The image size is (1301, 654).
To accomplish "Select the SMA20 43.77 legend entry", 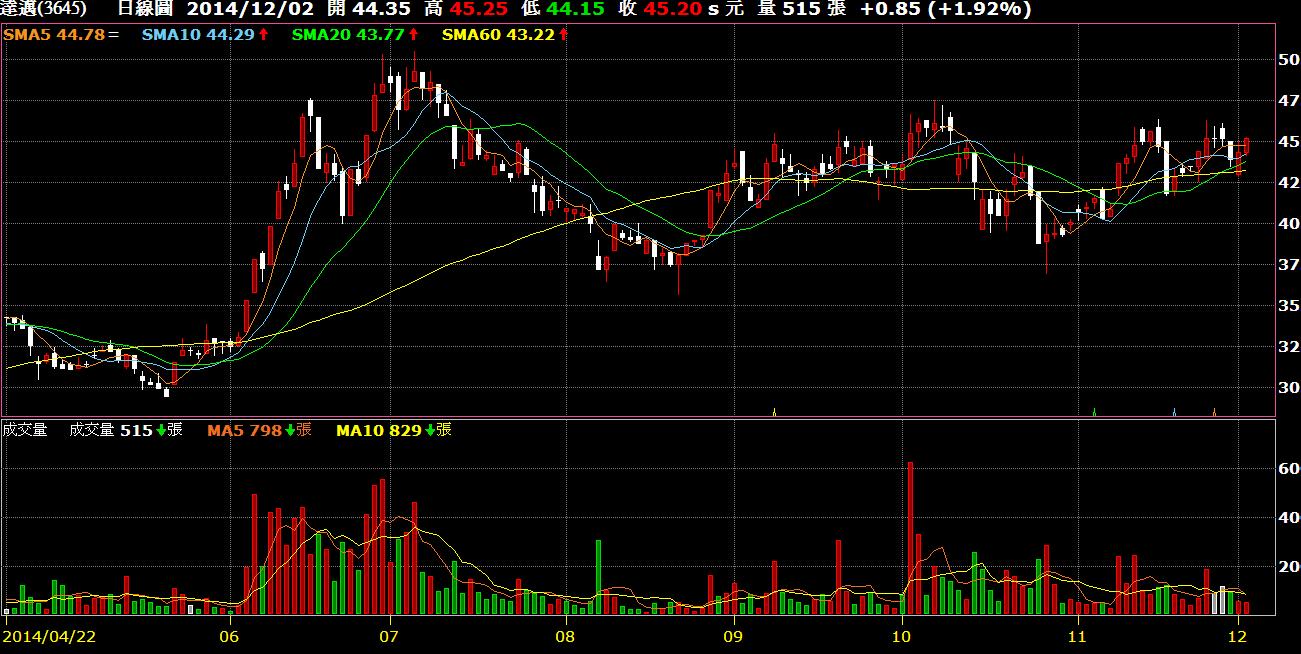I will (x=355, y=34).
